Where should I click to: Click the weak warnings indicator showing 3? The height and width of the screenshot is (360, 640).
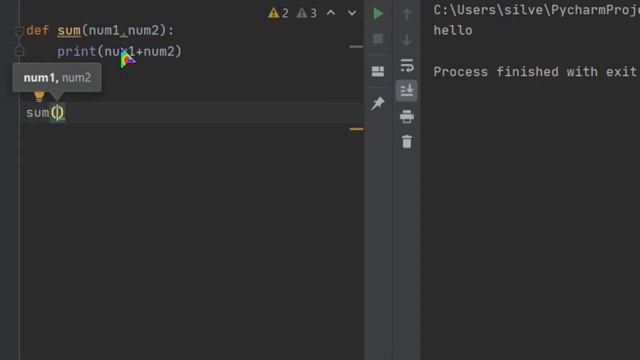pyautogui.click(x=307, y=13)
